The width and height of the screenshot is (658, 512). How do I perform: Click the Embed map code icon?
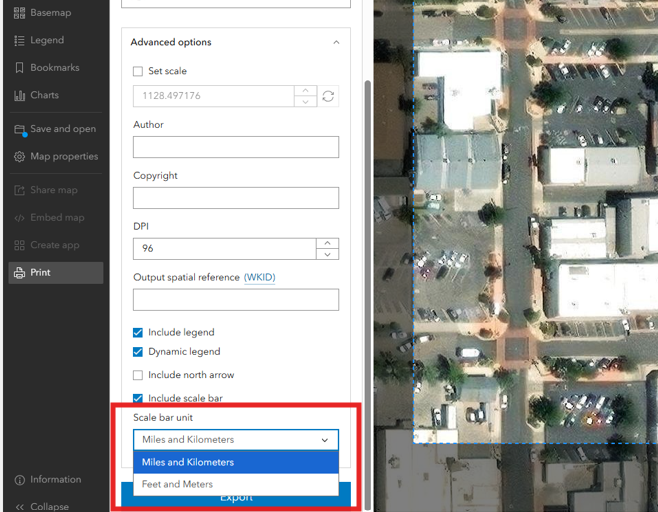[19, 218]
